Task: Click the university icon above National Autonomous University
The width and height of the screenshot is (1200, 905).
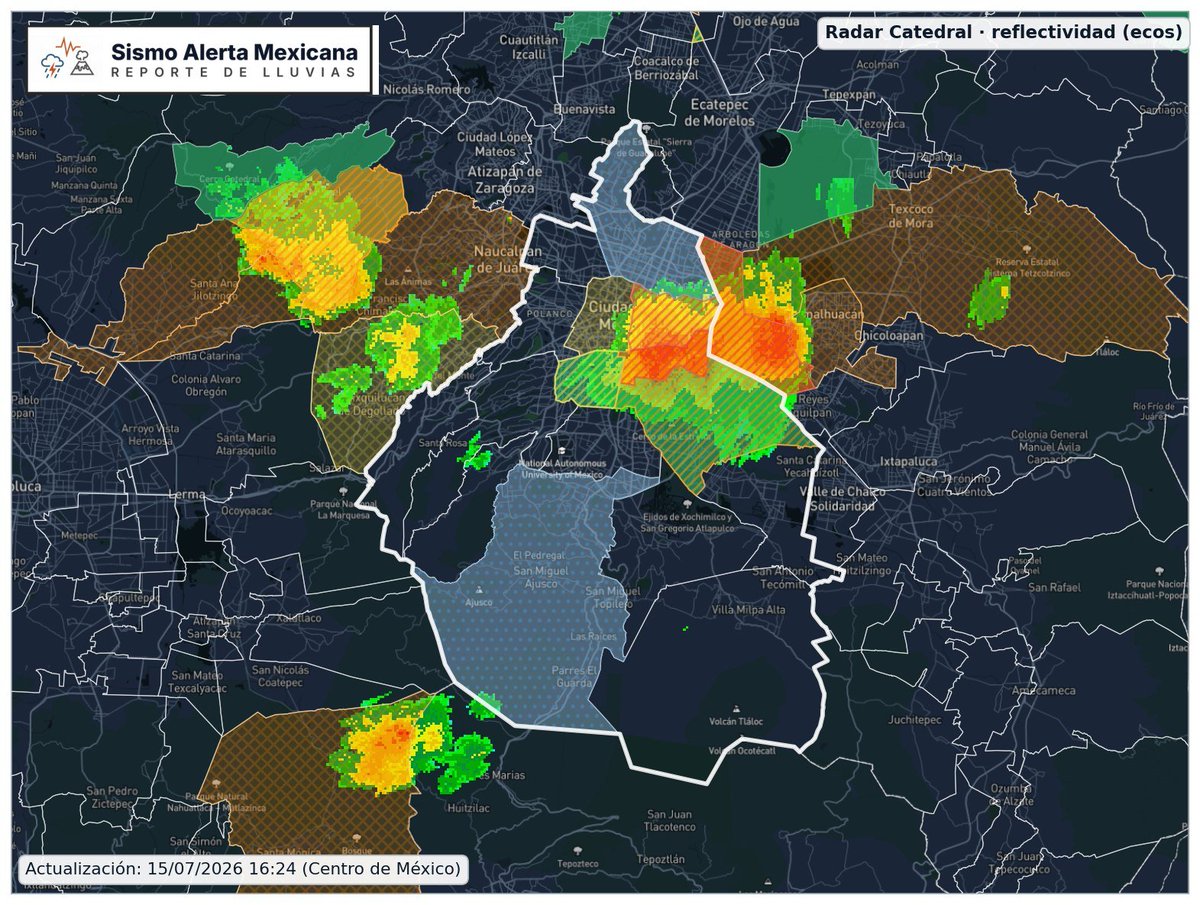Action: click(561, 451)
